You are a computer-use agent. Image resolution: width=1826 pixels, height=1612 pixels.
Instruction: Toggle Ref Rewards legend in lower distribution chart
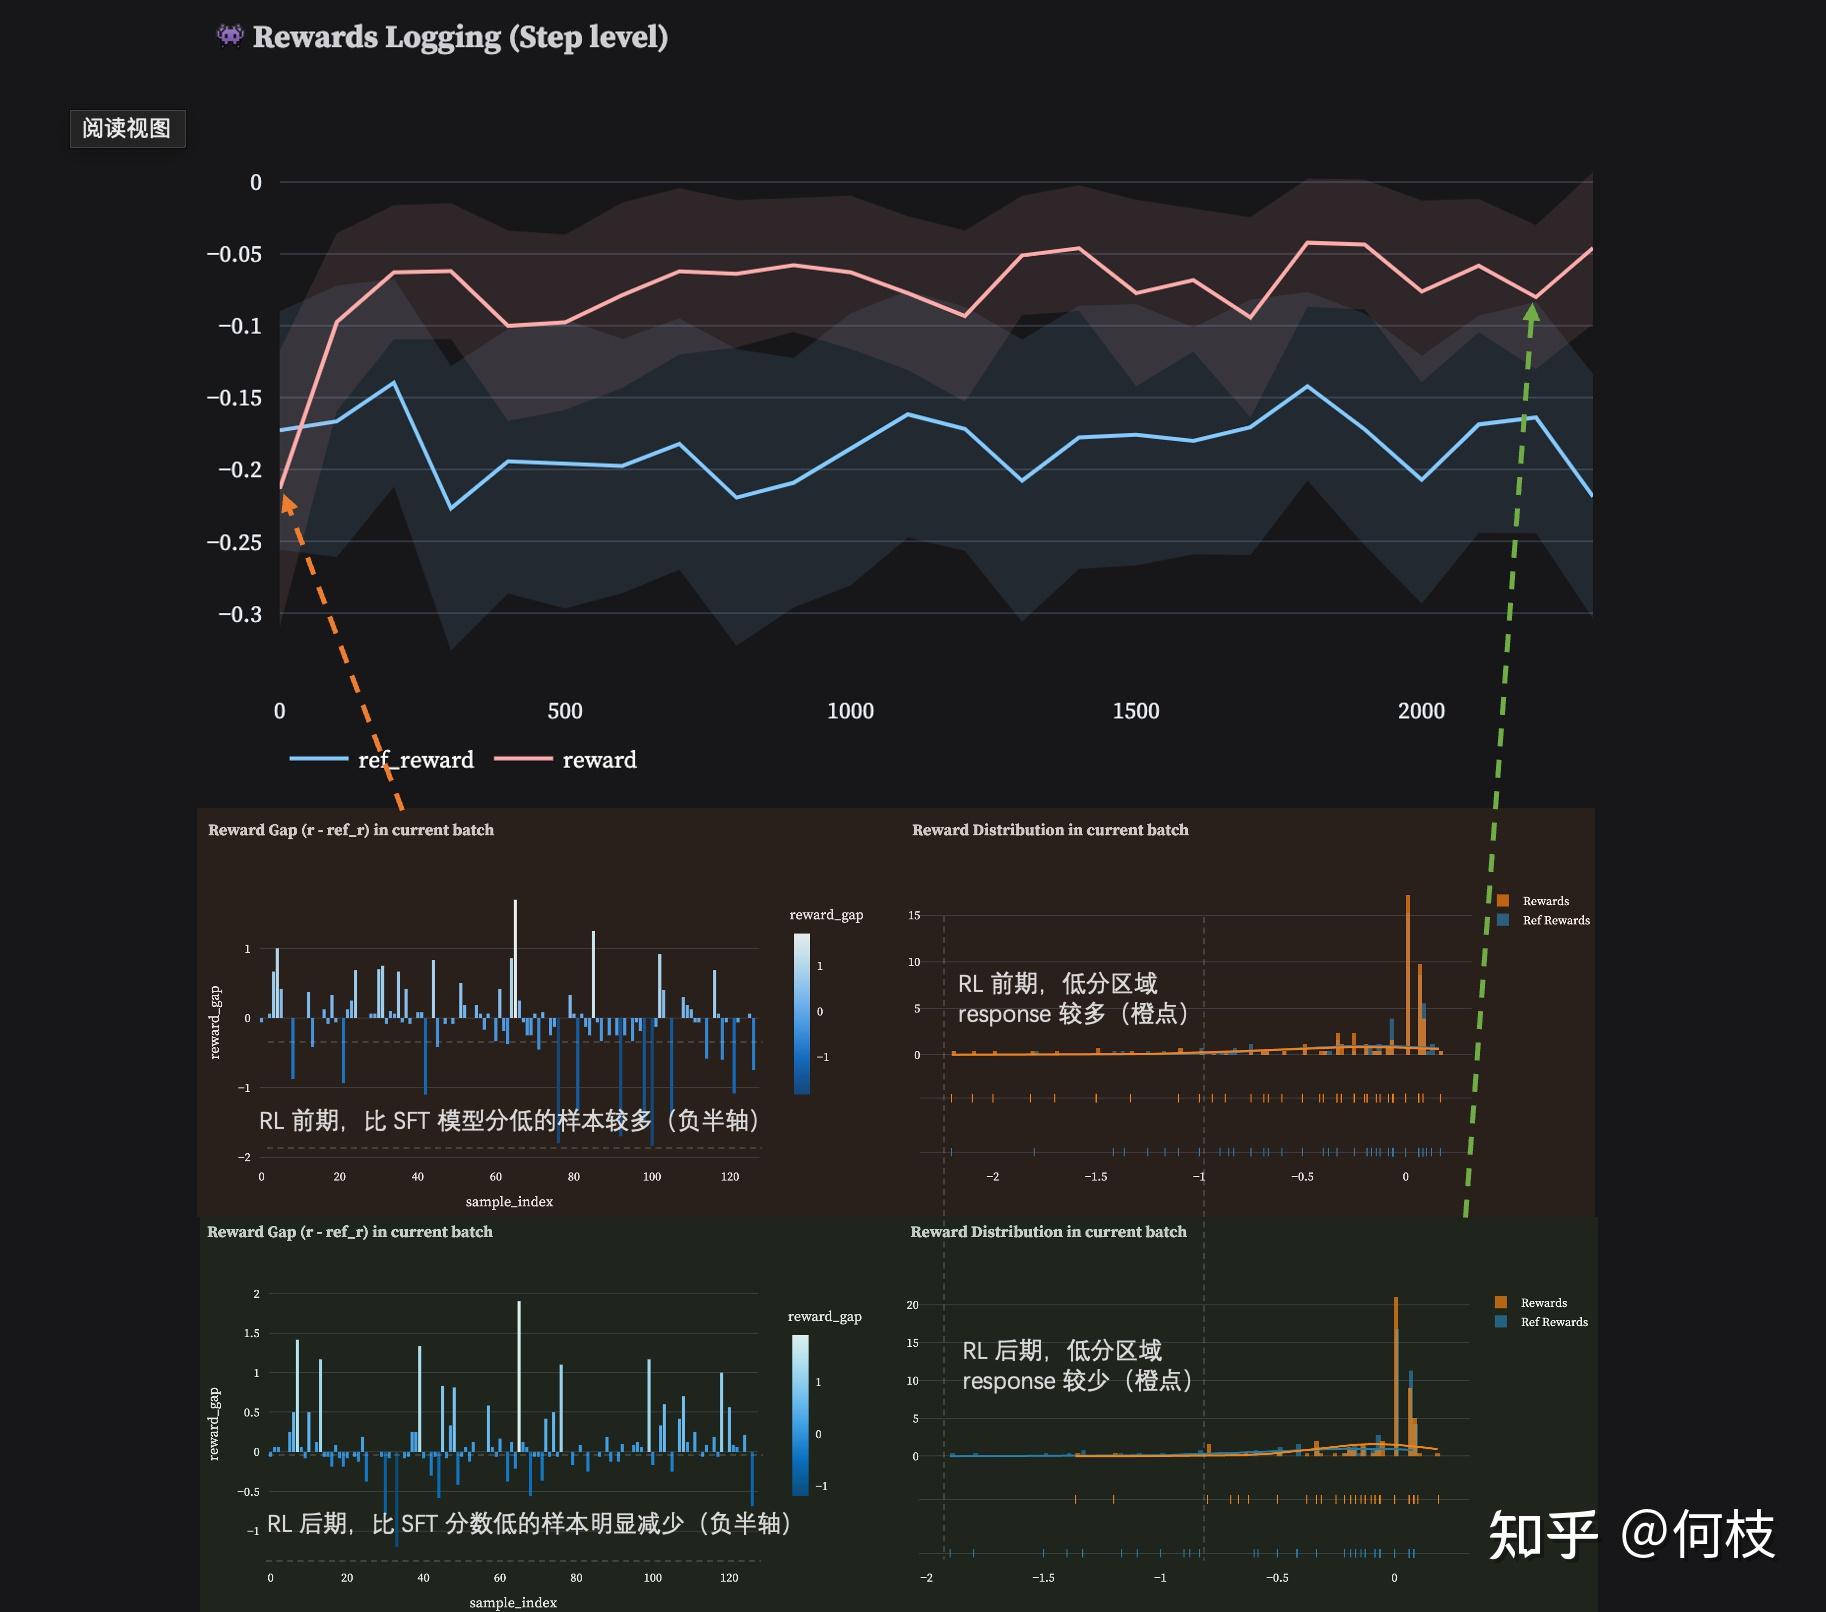pyautogui.click(x=1541, y=1321)
